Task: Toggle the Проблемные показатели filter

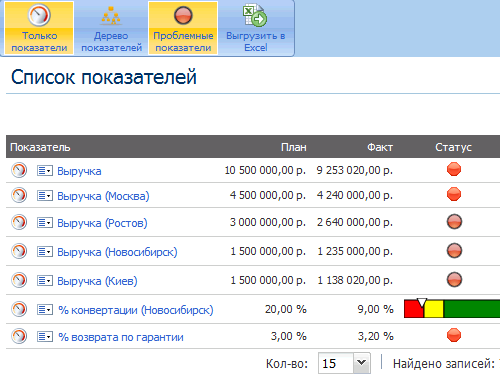Action: [183, 28]
